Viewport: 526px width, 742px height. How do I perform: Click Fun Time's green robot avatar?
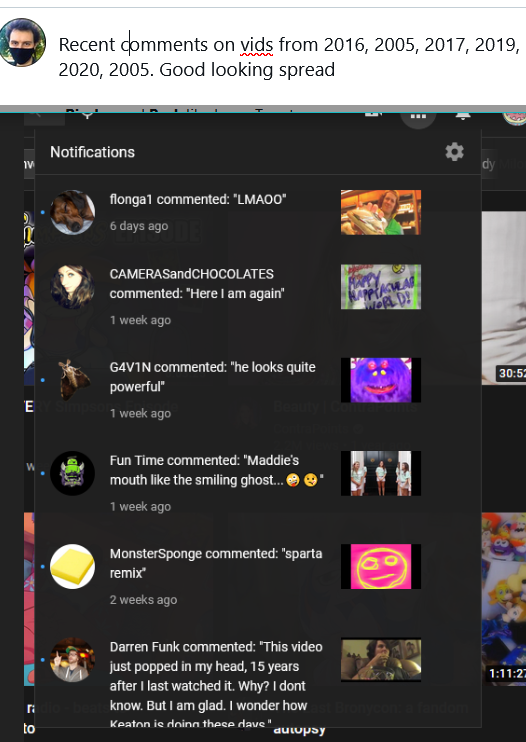point(72,473)
